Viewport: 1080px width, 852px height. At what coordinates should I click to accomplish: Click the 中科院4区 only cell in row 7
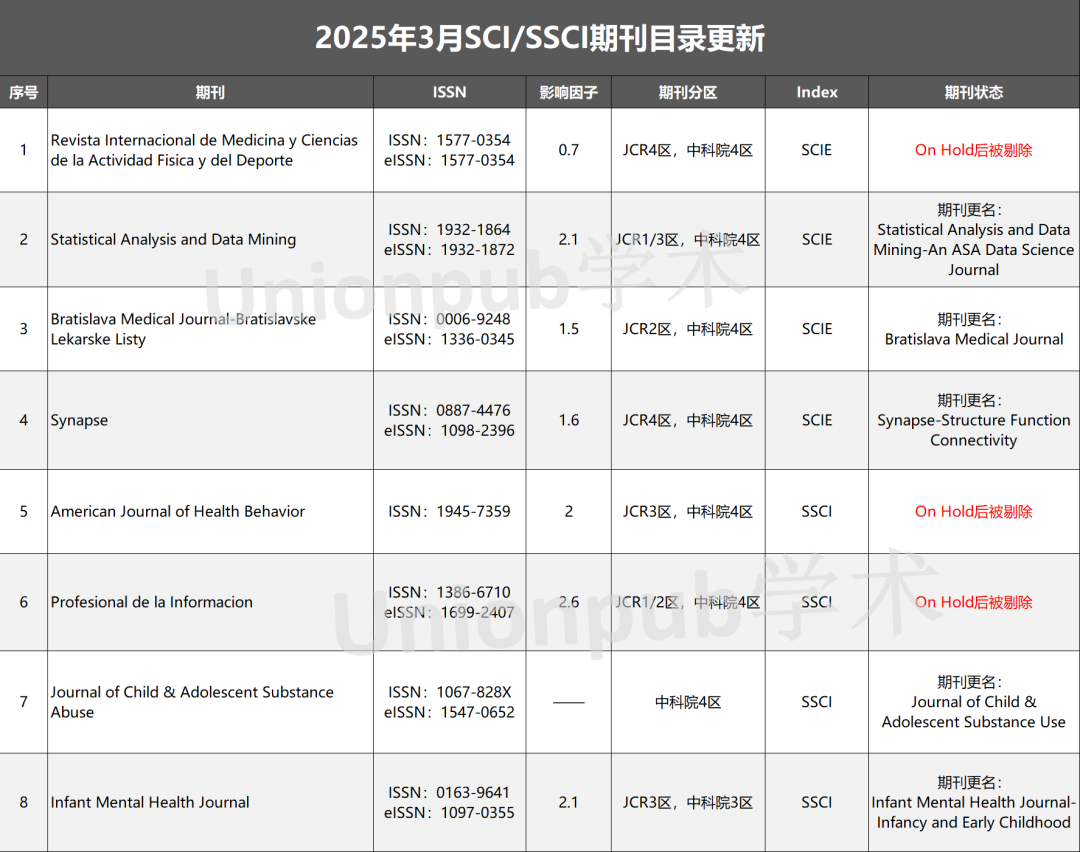pos(688,702)
